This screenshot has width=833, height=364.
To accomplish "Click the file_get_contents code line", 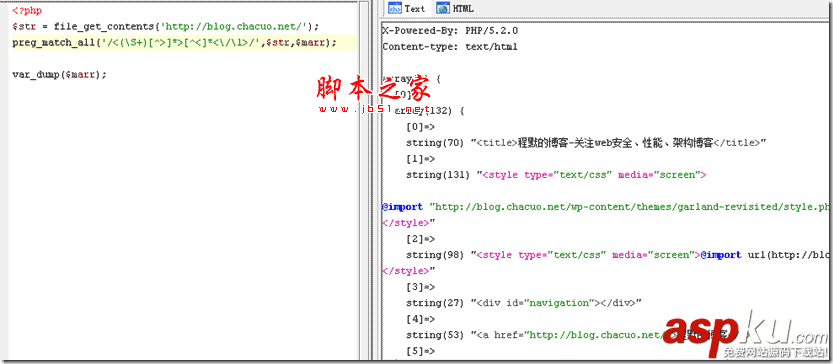I will [x=166, y=27].
